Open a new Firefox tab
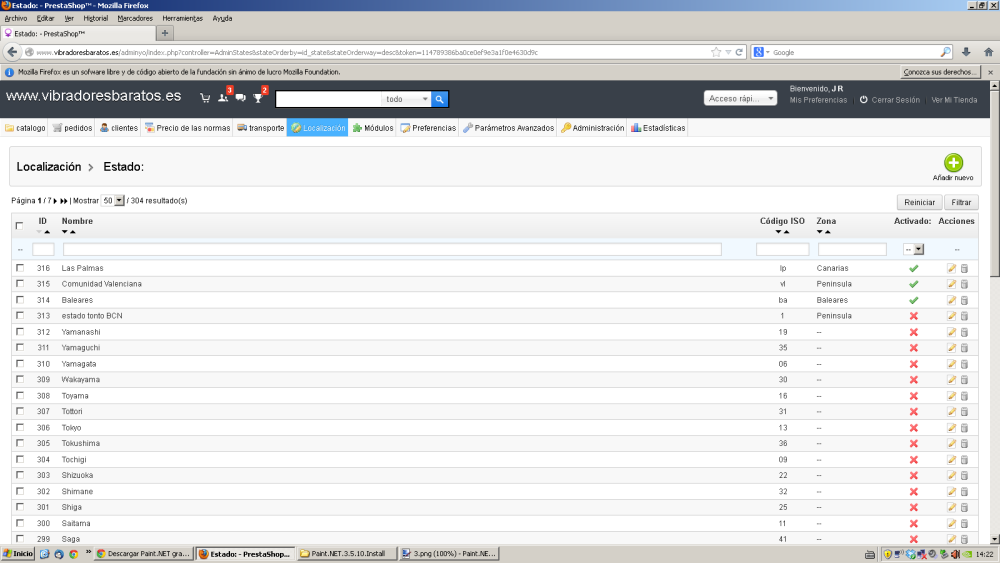The image size is (1000, 563). 165,33
